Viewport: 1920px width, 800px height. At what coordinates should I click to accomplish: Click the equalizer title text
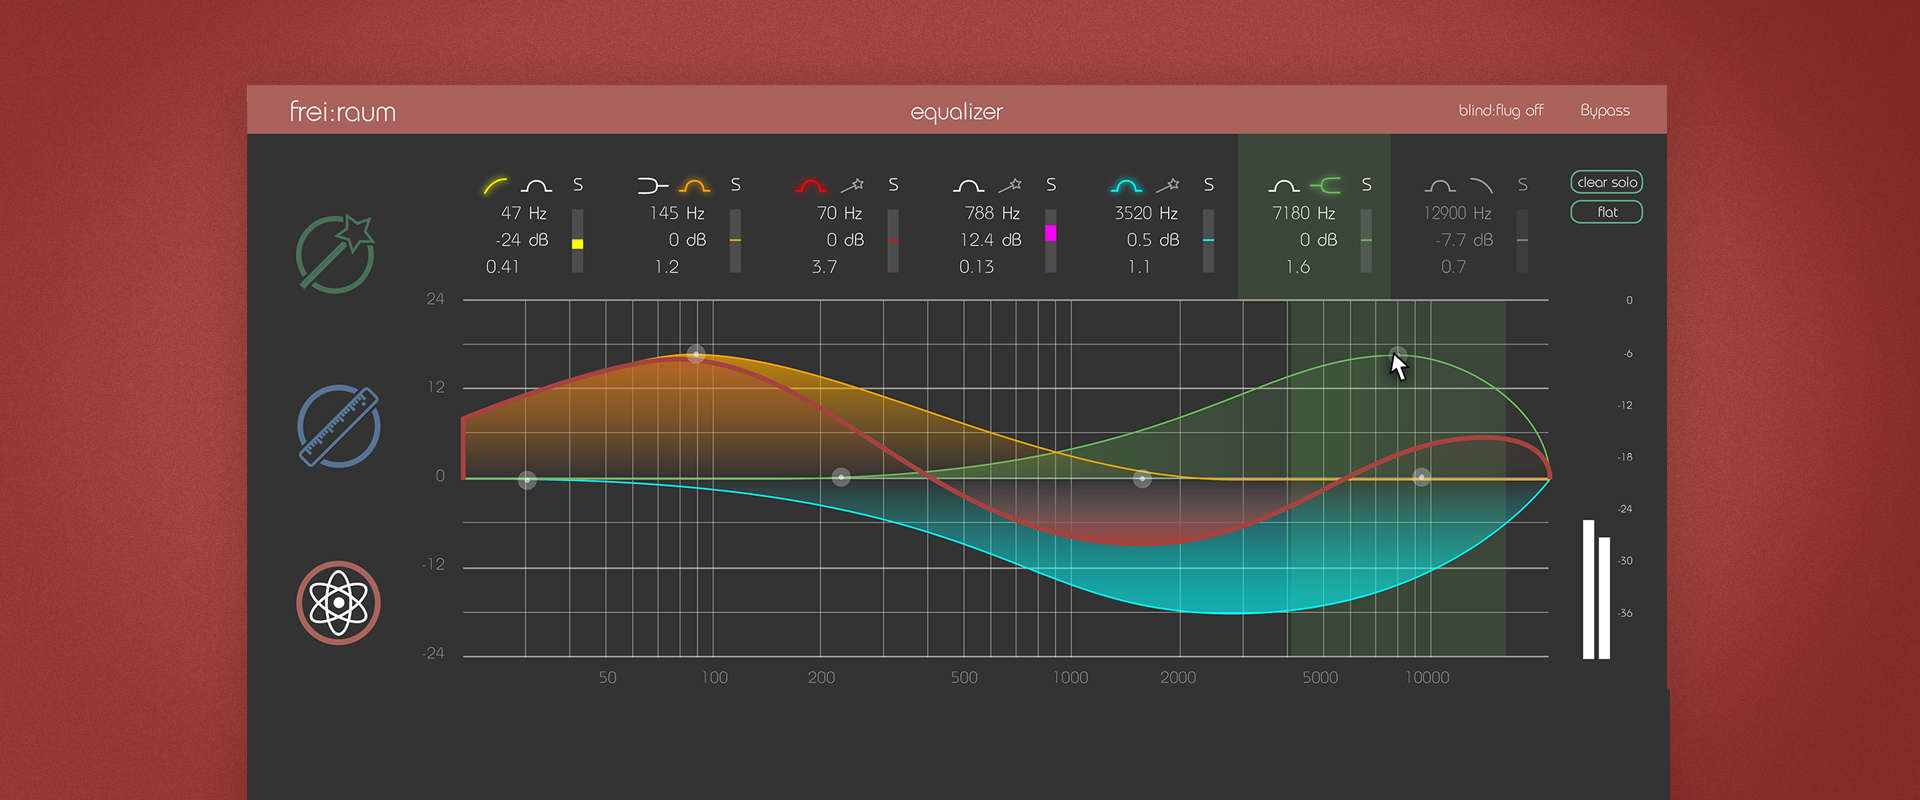(956, 112)
